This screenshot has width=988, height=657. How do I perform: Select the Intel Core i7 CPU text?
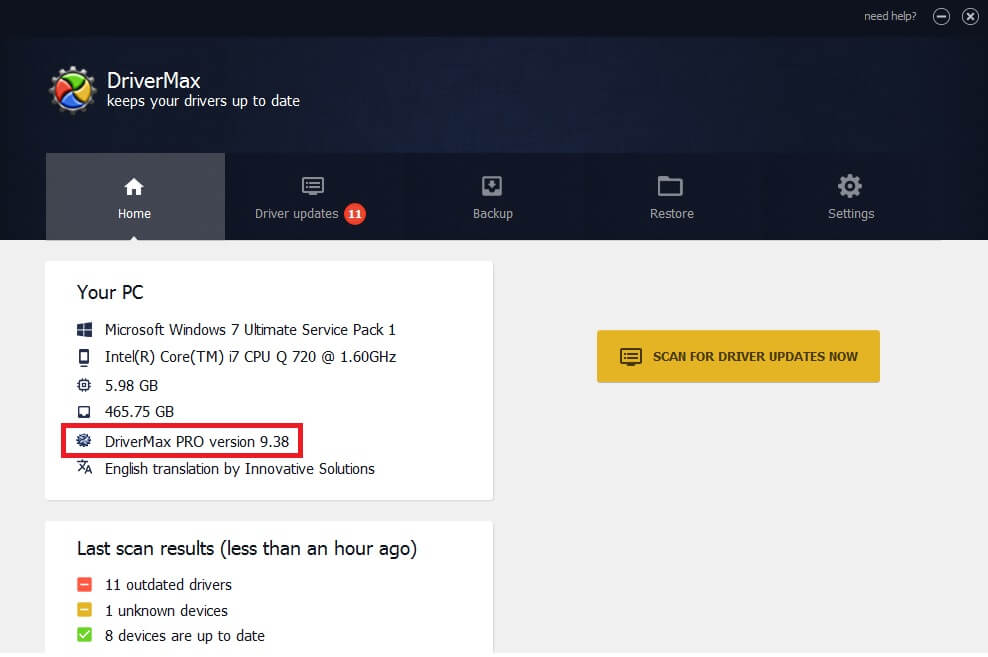(250, 357)
